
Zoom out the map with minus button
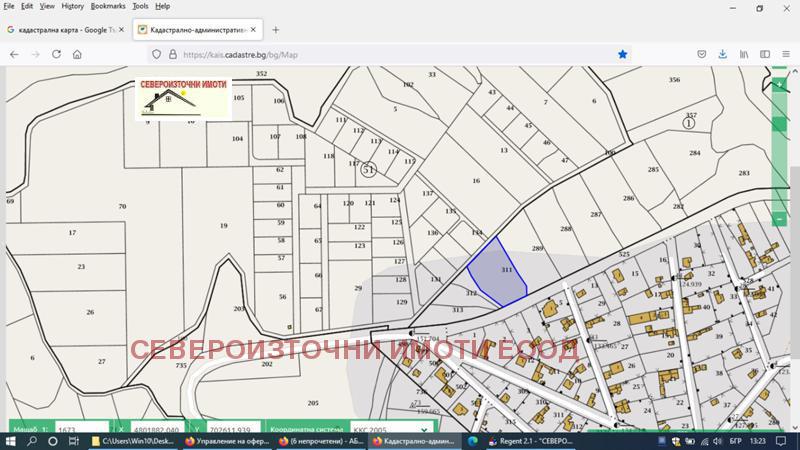(x=780, y=219)
